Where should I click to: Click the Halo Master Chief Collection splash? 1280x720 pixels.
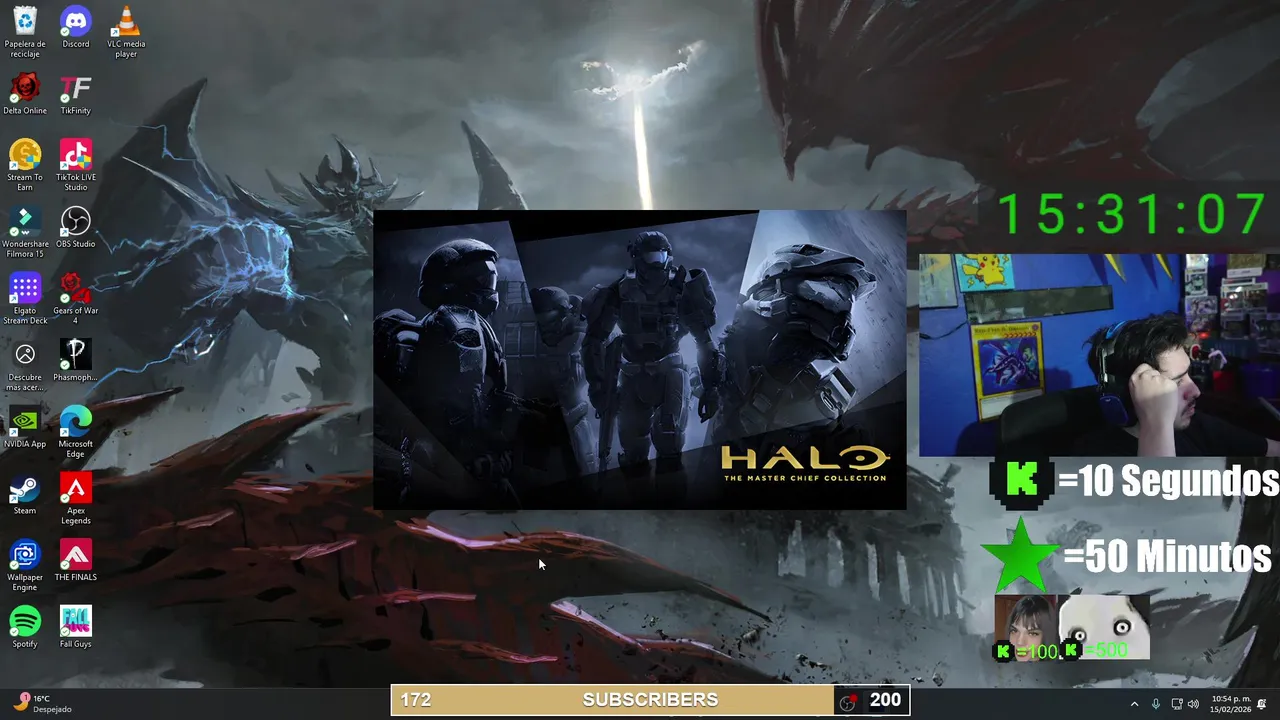(x=640, y=360)
